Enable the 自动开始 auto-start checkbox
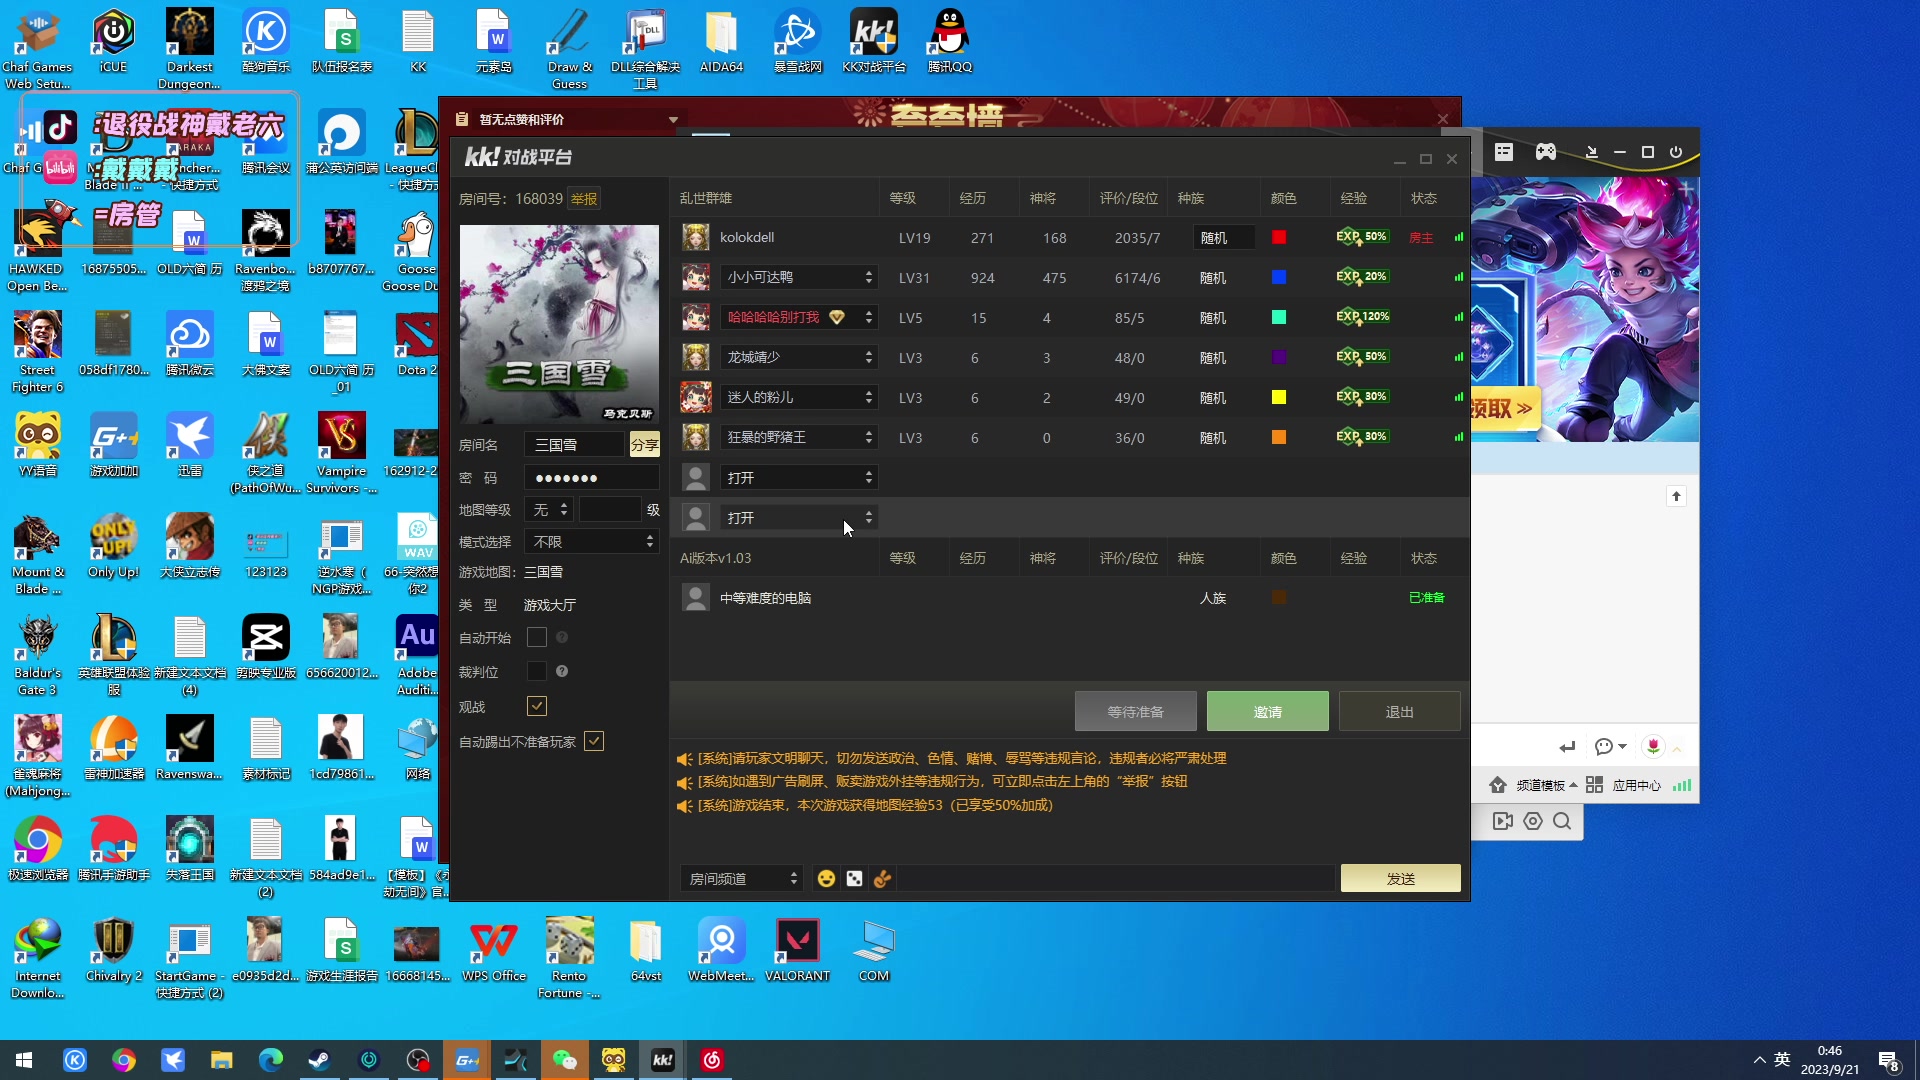1920x1080 pixels. [537, 638]
